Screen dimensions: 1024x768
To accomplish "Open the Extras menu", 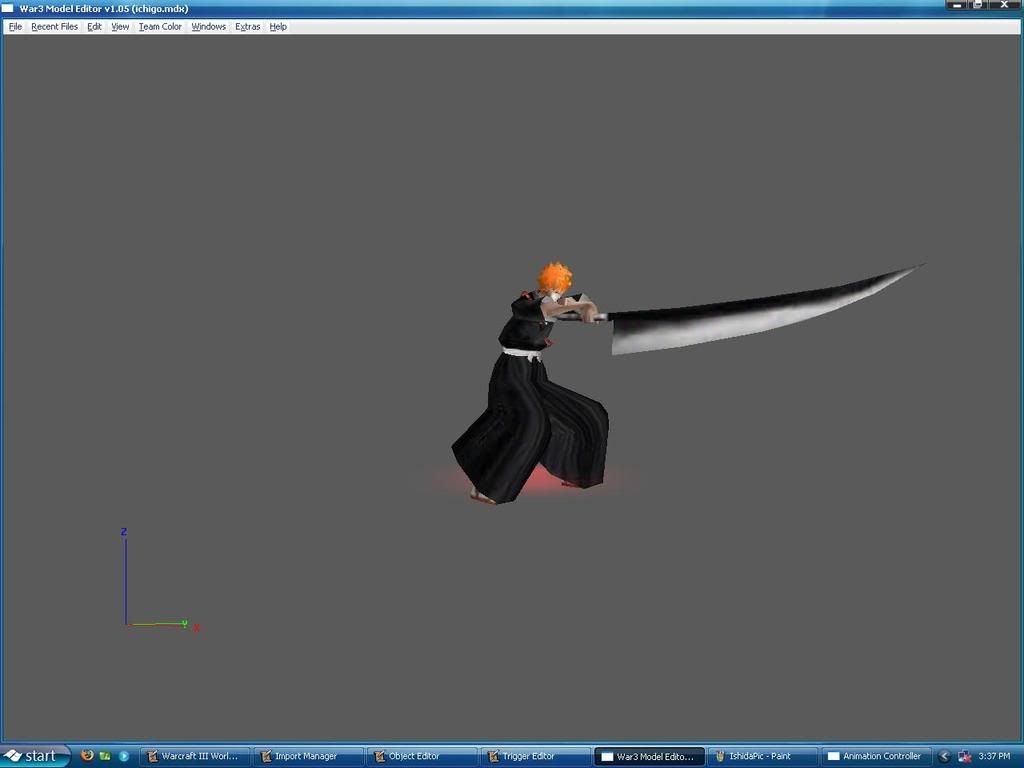I will [248, 27].
